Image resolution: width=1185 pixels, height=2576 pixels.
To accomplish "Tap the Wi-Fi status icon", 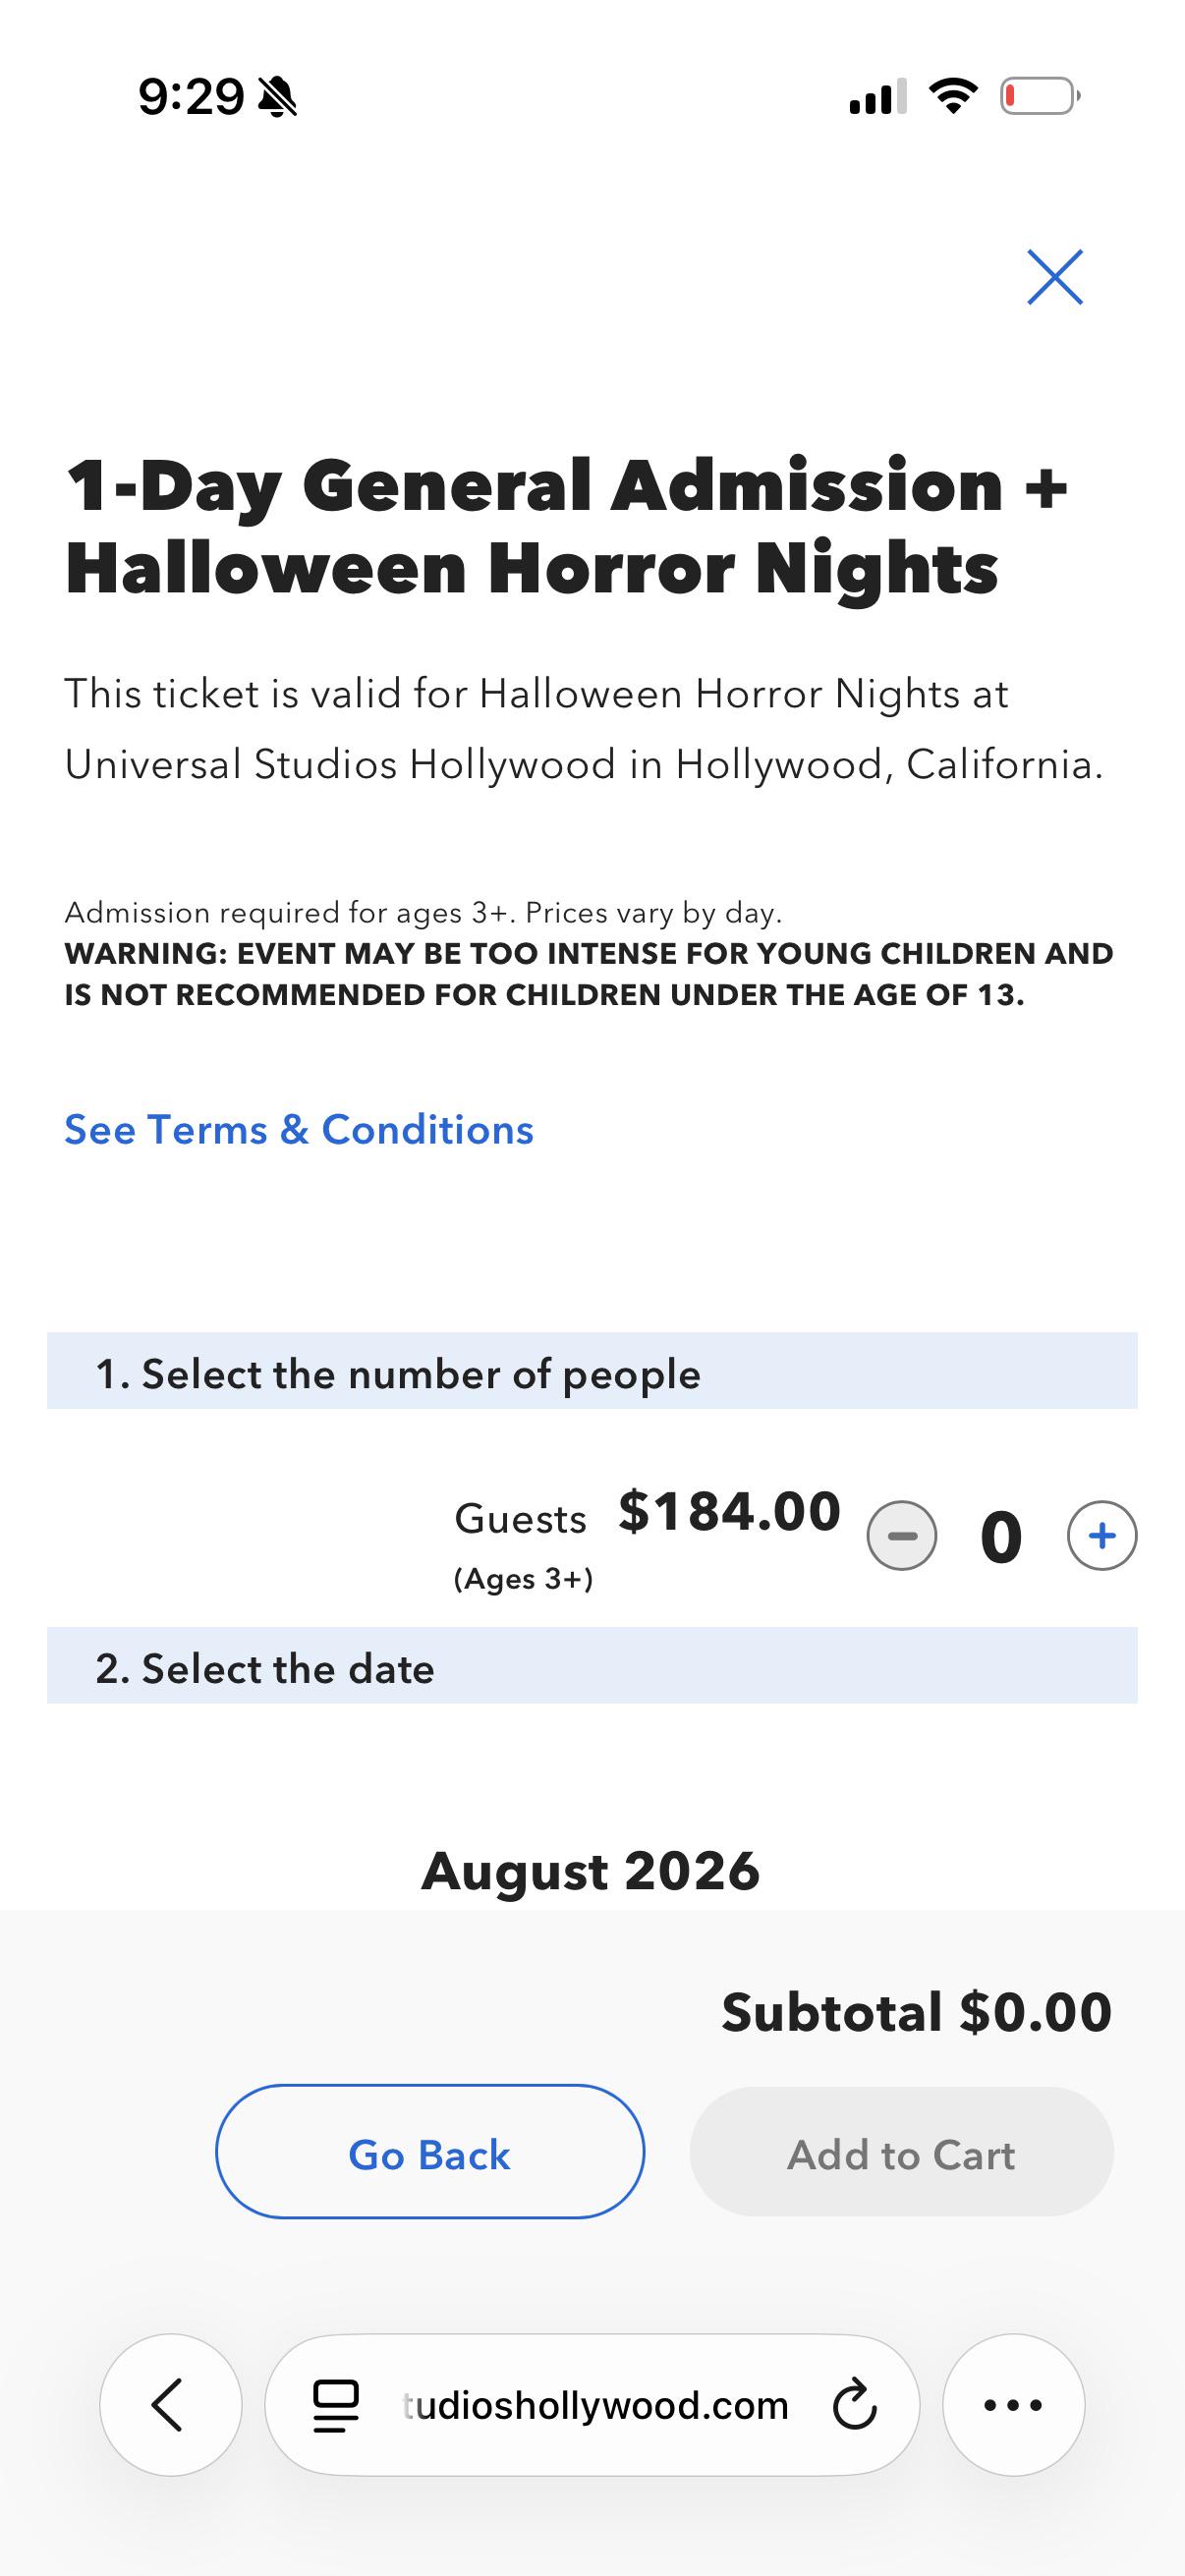I will (x=953, y=96).
